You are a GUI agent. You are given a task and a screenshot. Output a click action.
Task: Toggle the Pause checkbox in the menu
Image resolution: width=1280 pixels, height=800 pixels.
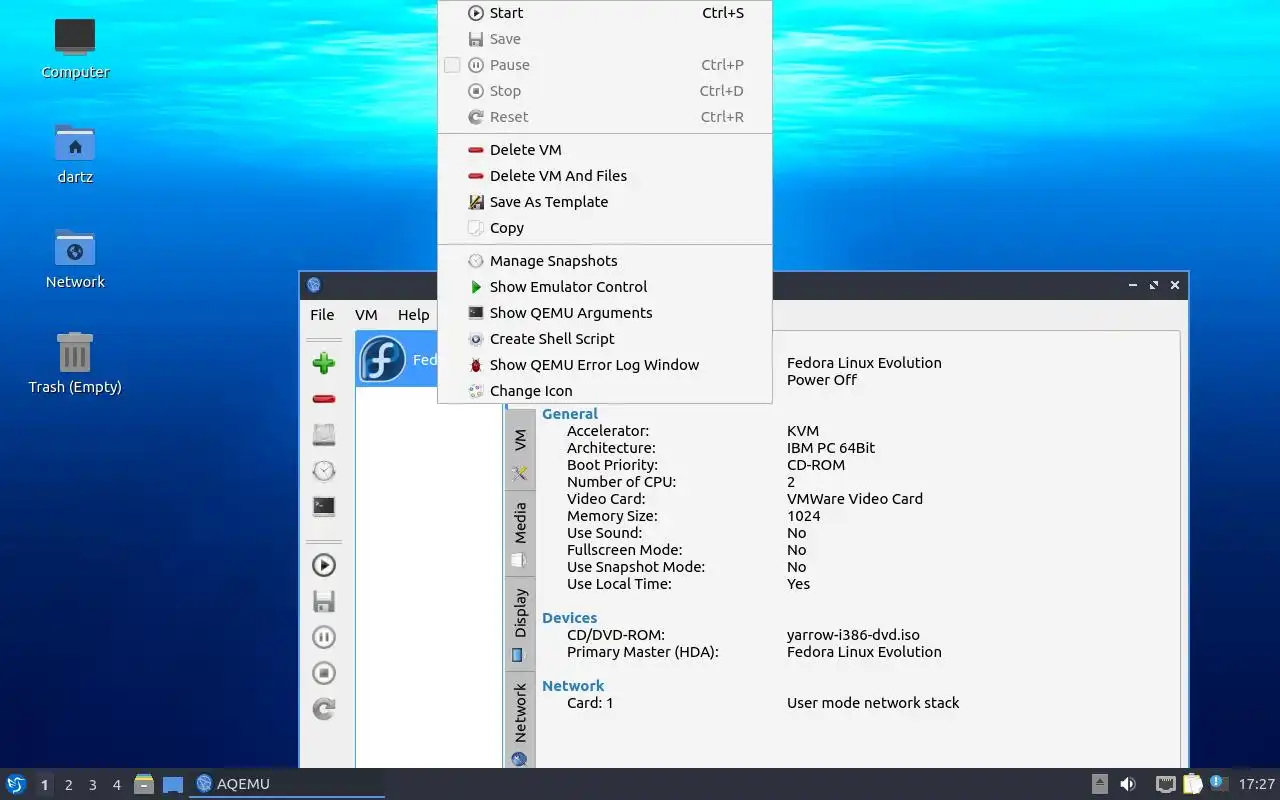pos(452,65)
